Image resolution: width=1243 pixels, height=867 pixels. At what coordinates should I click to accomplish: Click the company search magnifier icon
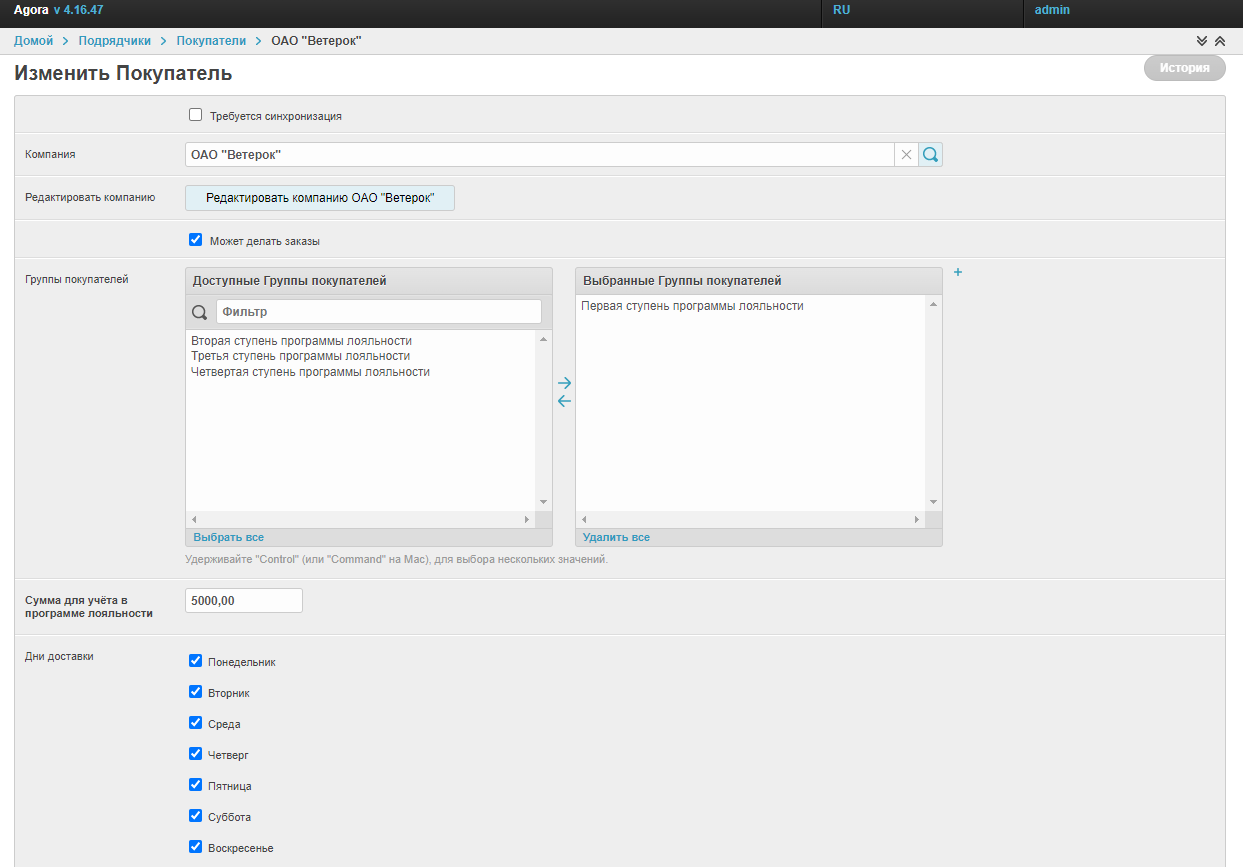click(x=930, y=155)
